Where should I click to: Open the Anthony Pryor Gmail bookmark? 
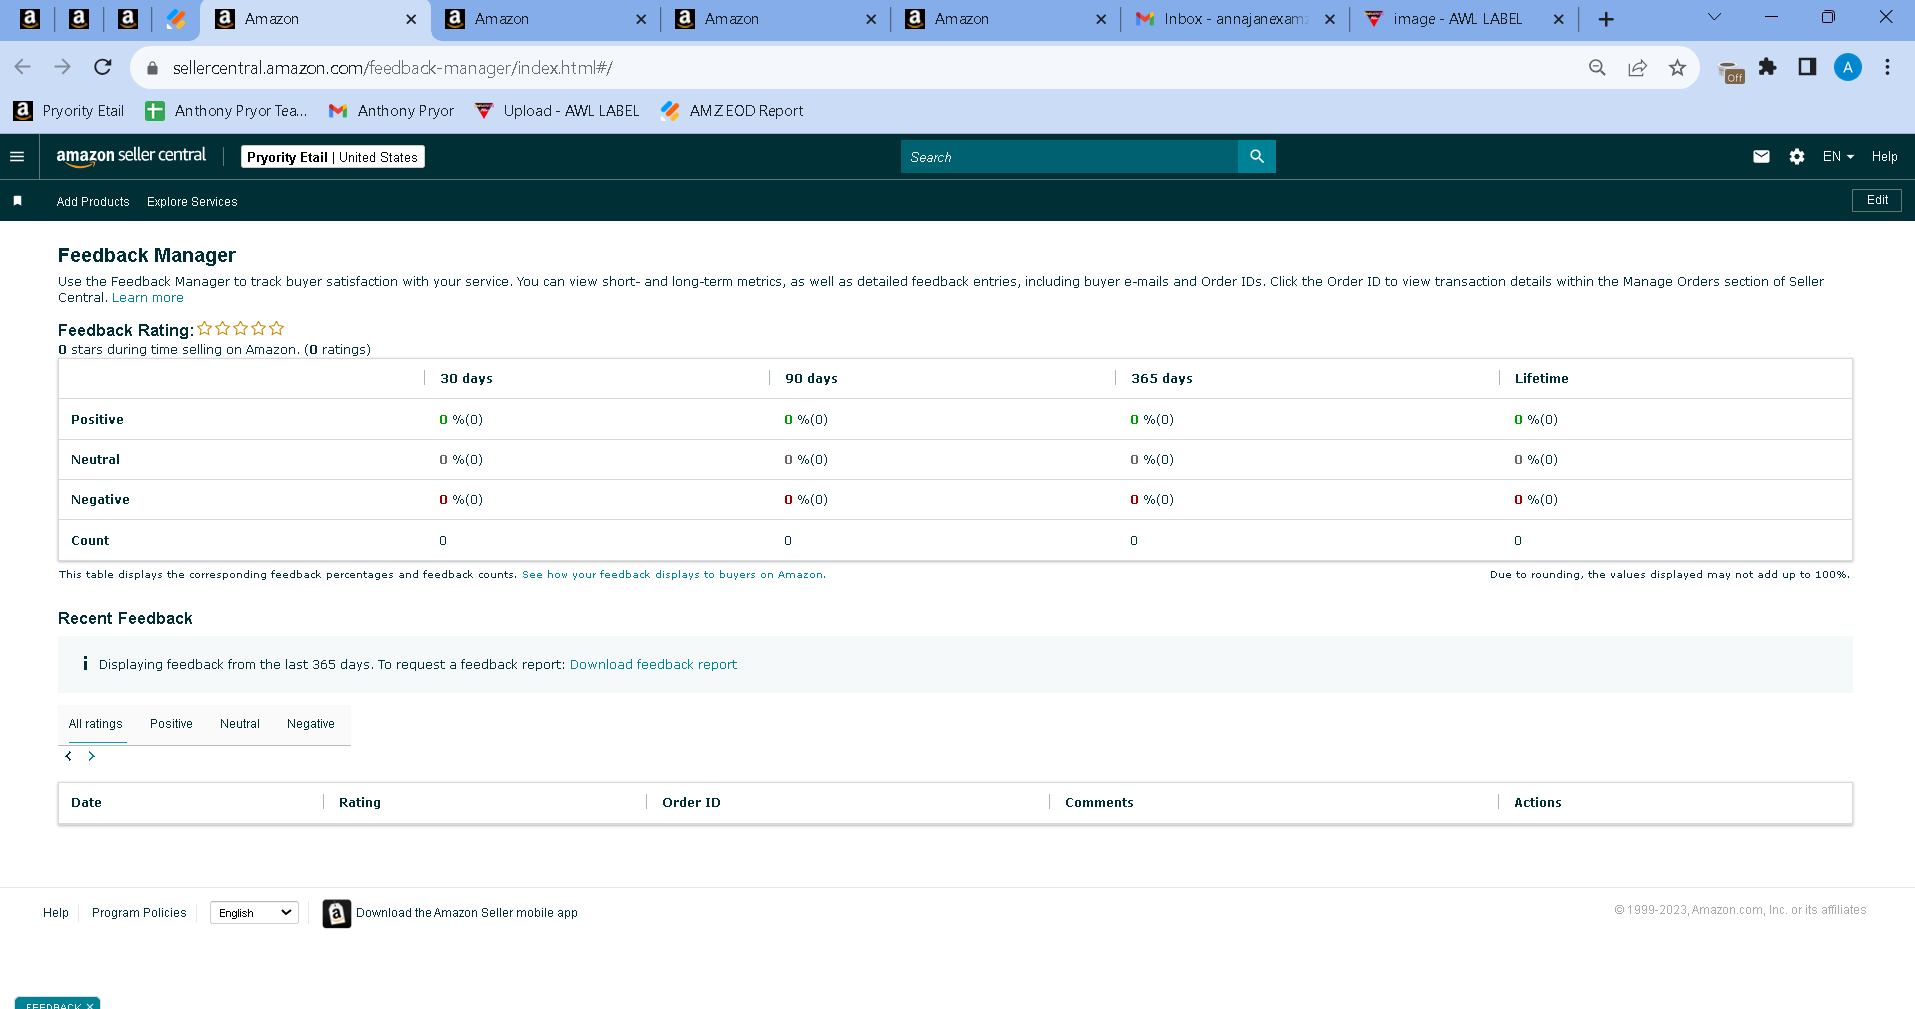[x=391, y=111]
